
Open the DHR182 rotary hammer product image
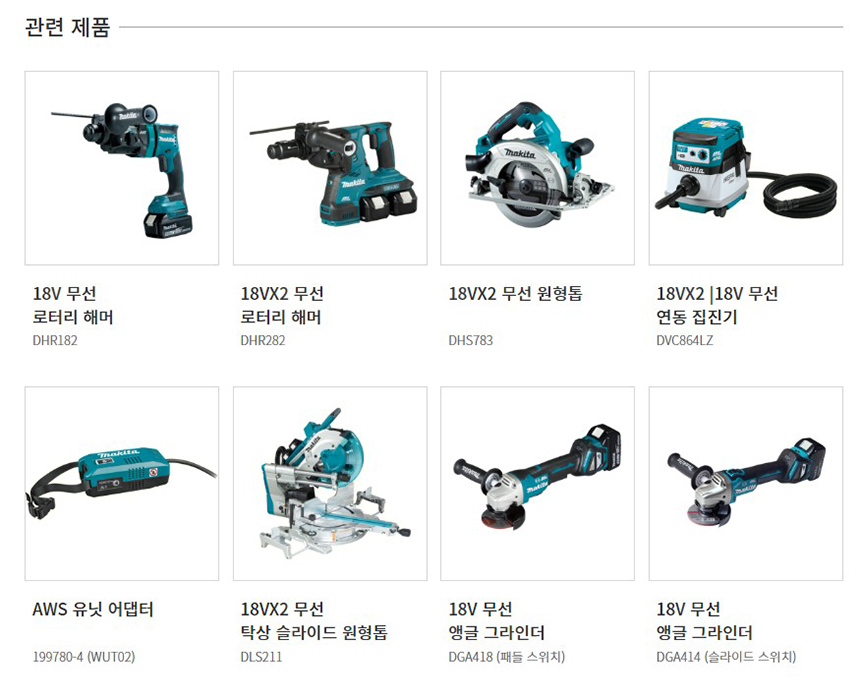point(122,168)
